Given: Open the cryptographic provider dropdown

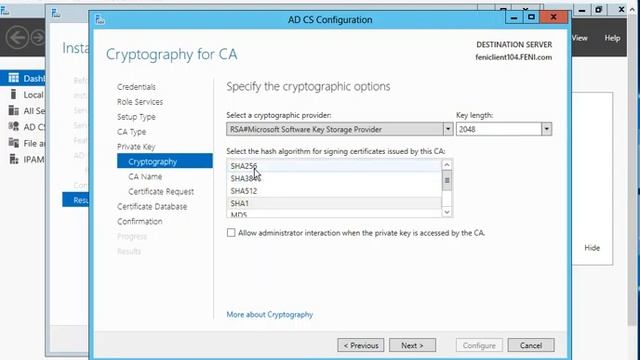Looking at the screenshot, I should pos(448,129).
